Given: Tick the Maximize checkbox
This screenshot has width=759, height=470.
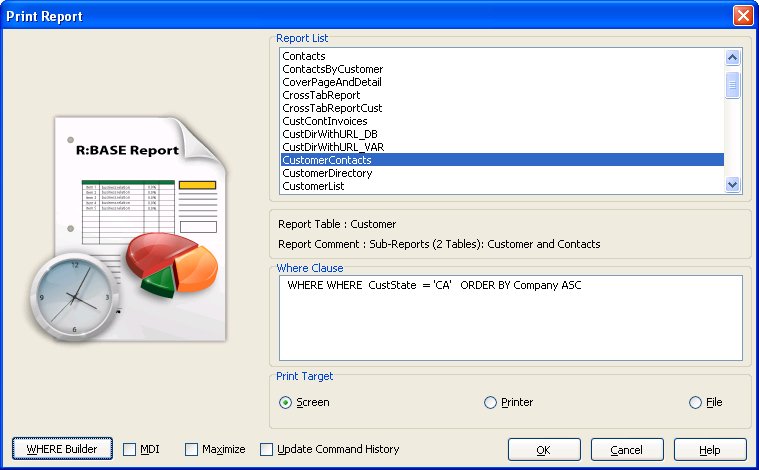Looking at the screenshot, I should (192, 450).
